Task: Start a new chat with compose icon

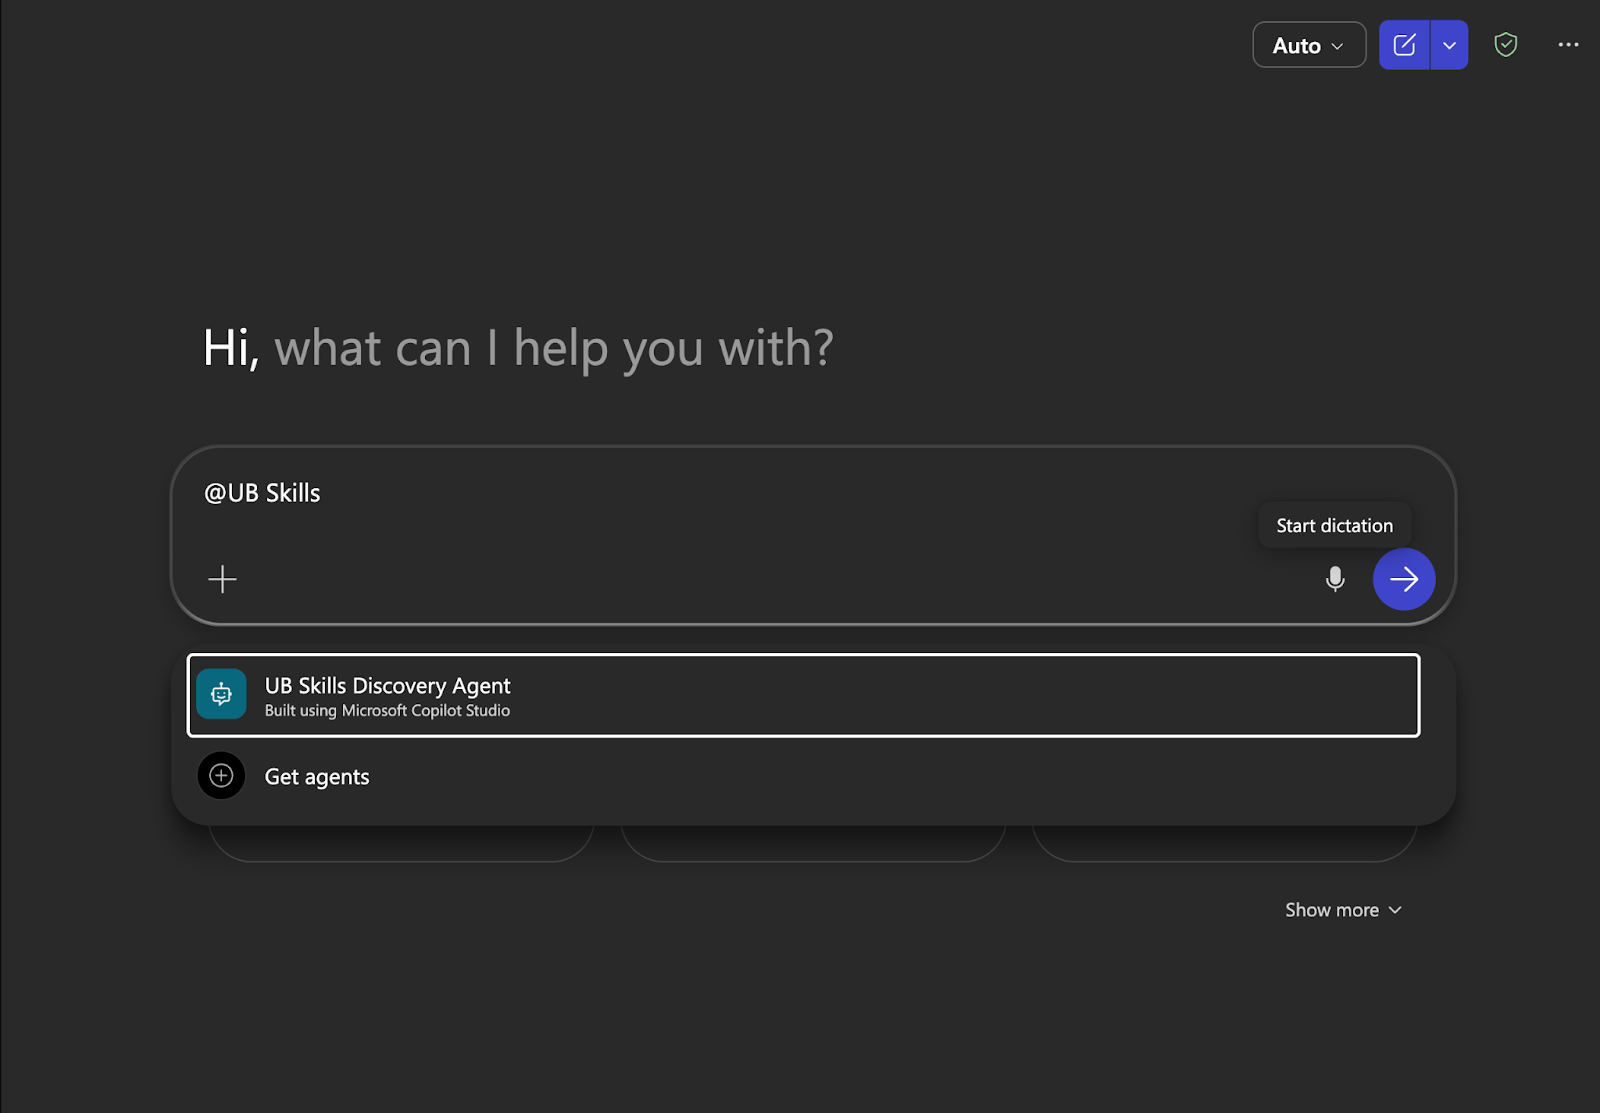Action: 1404,45
